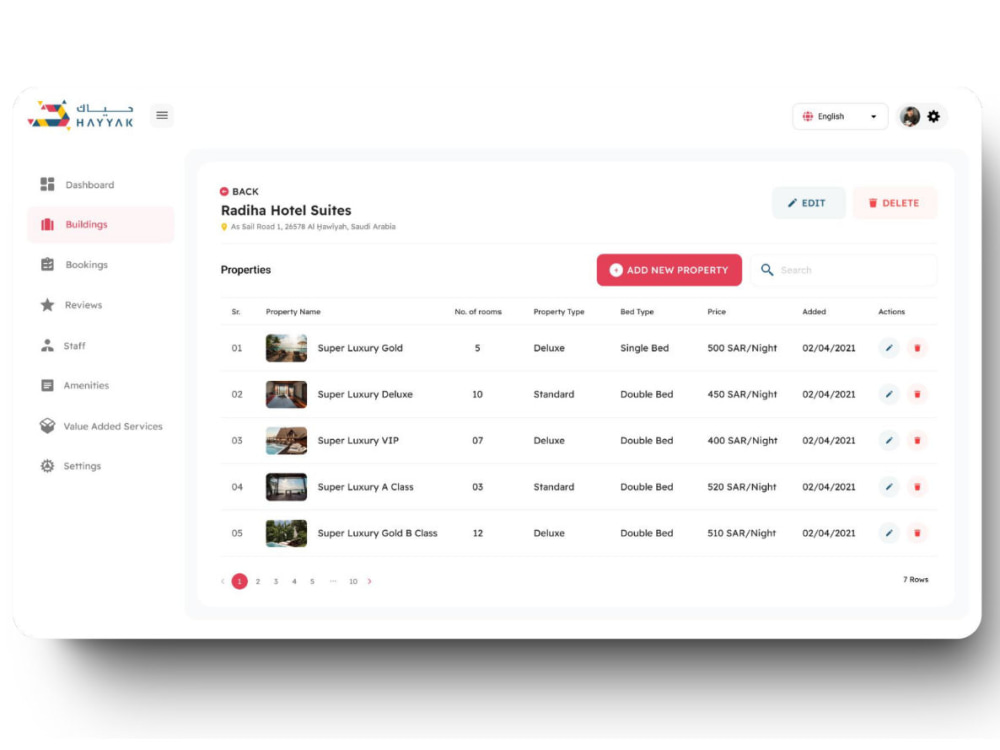This screenshot has width=1000, height=750.
Task: Click the previous page arrow
Action: coord(223,581)
